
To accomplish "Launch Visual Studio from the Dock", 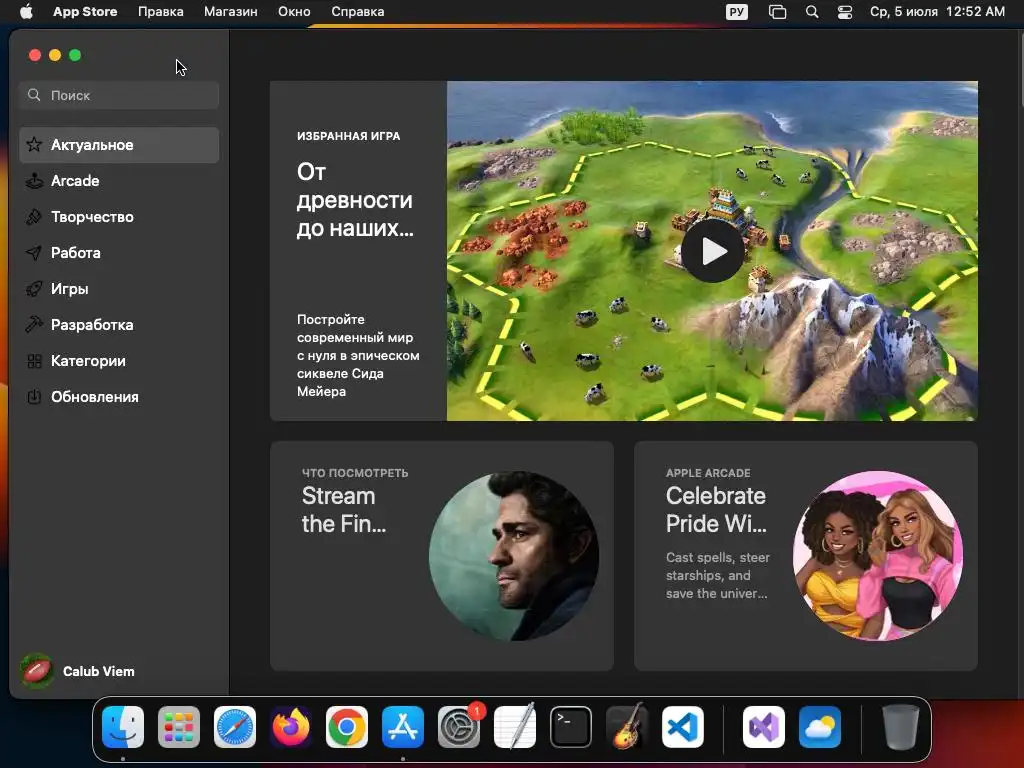I will (x=763, y=727).
